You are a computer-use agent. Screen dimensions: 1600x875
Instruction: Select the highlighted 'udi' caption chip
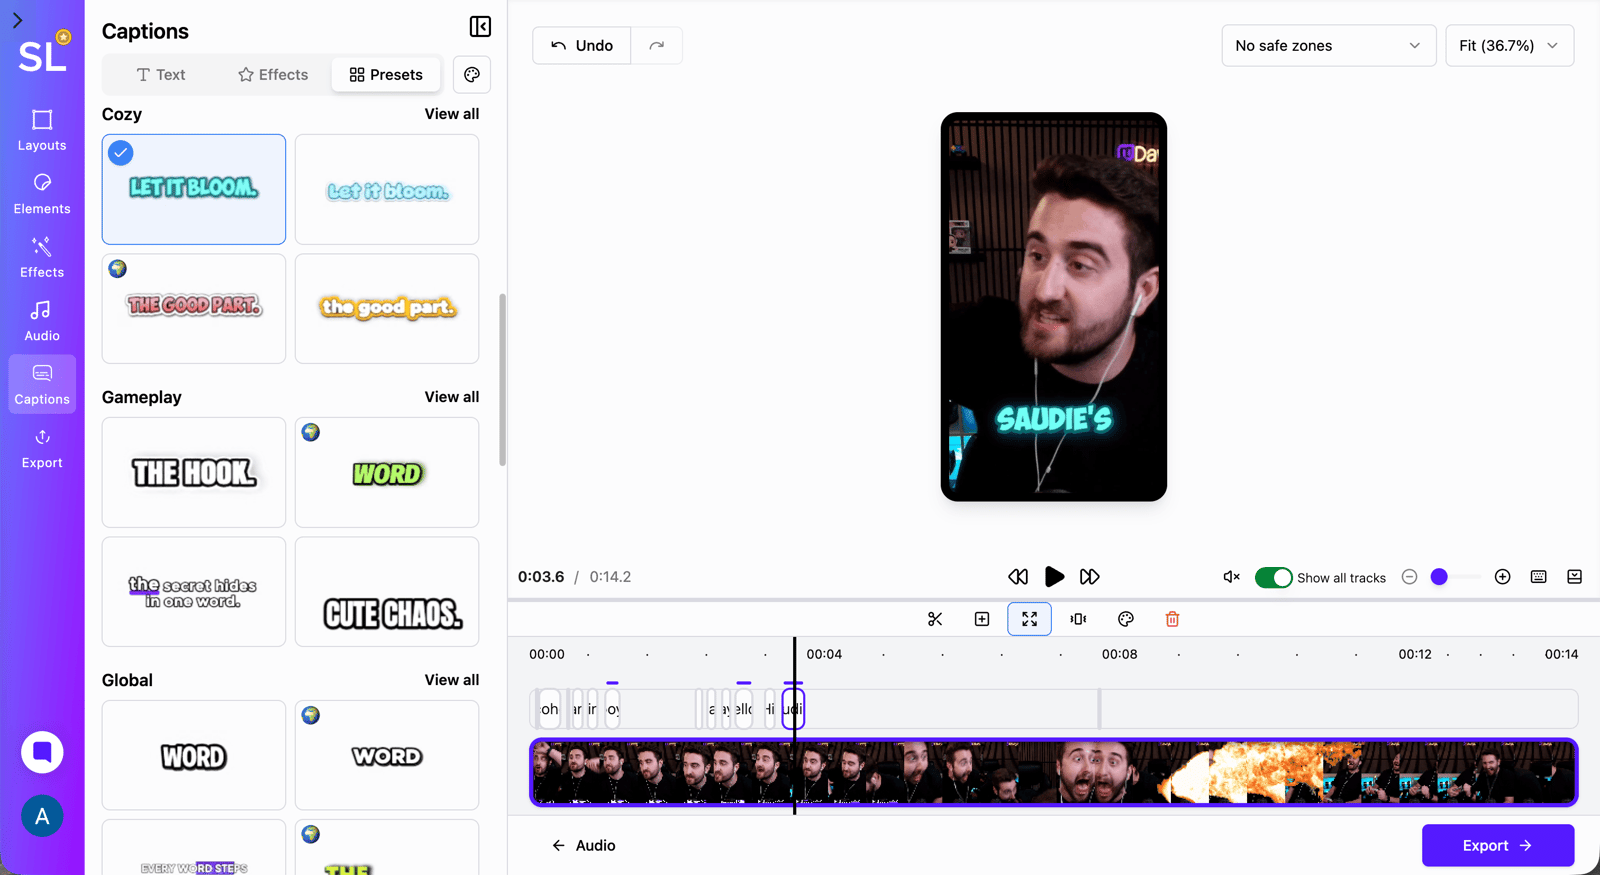(793, 709)
